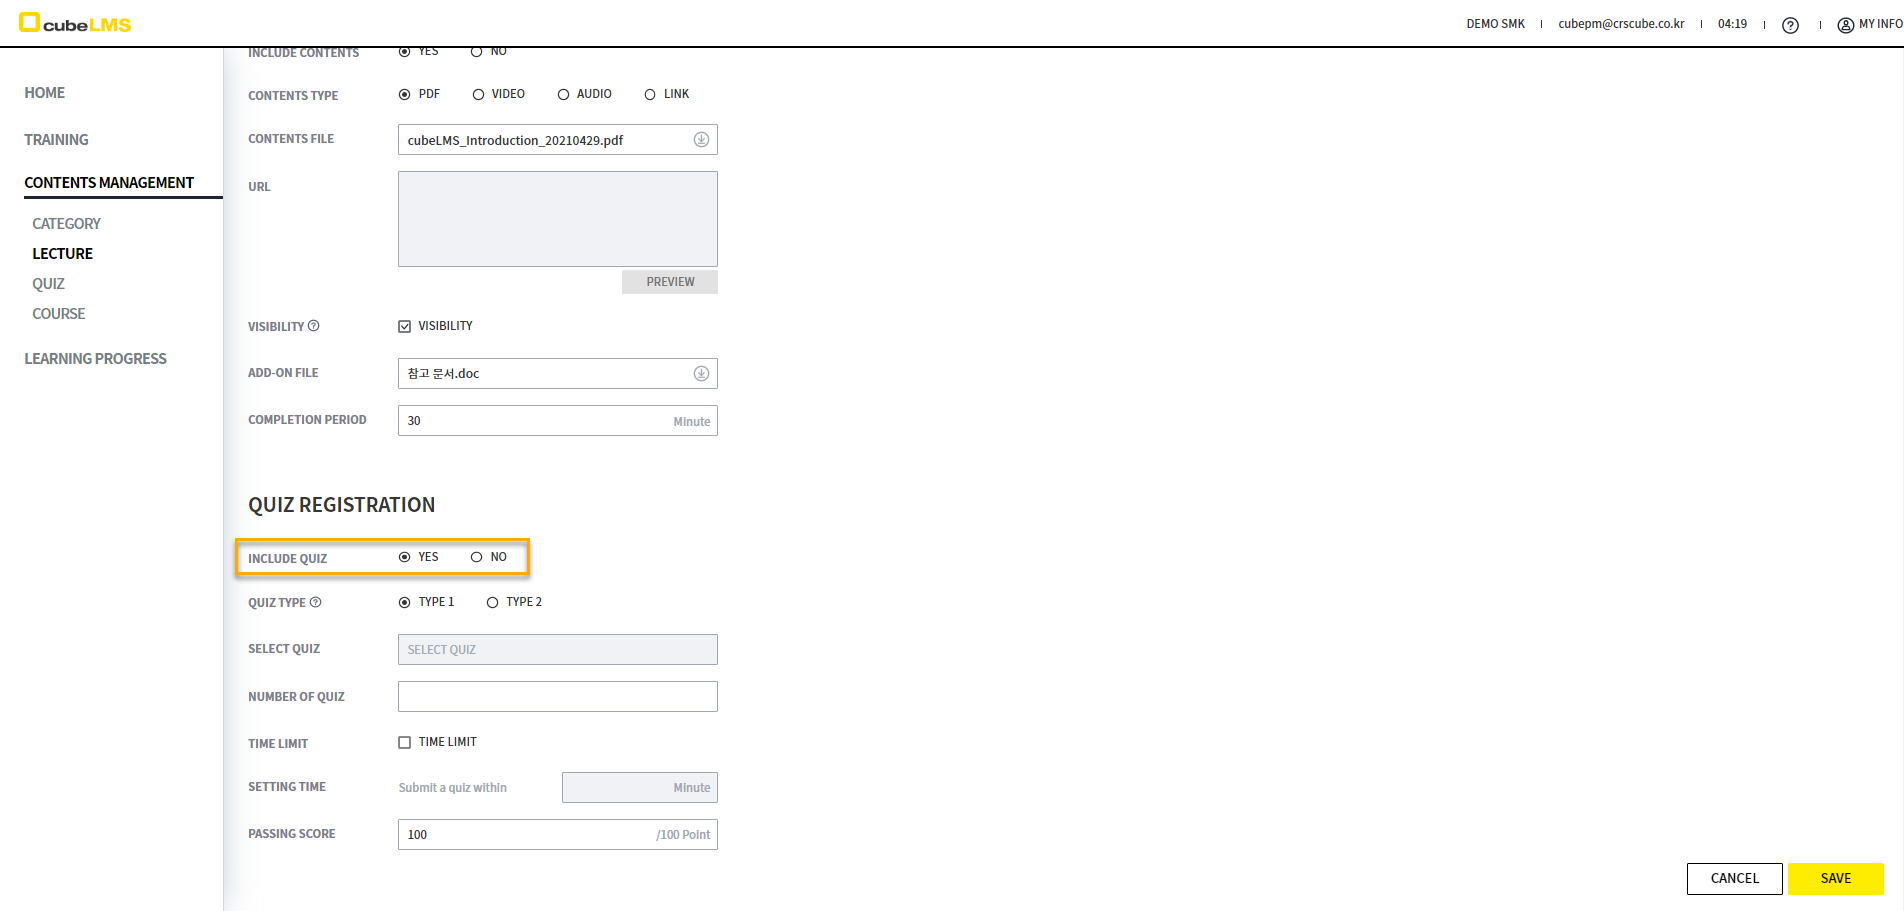Image resolution: width=1904 pixels, height=911 pixels.
Task: Open LEARNING PROGRESS in sidebar
Action: tap(95, 359)
